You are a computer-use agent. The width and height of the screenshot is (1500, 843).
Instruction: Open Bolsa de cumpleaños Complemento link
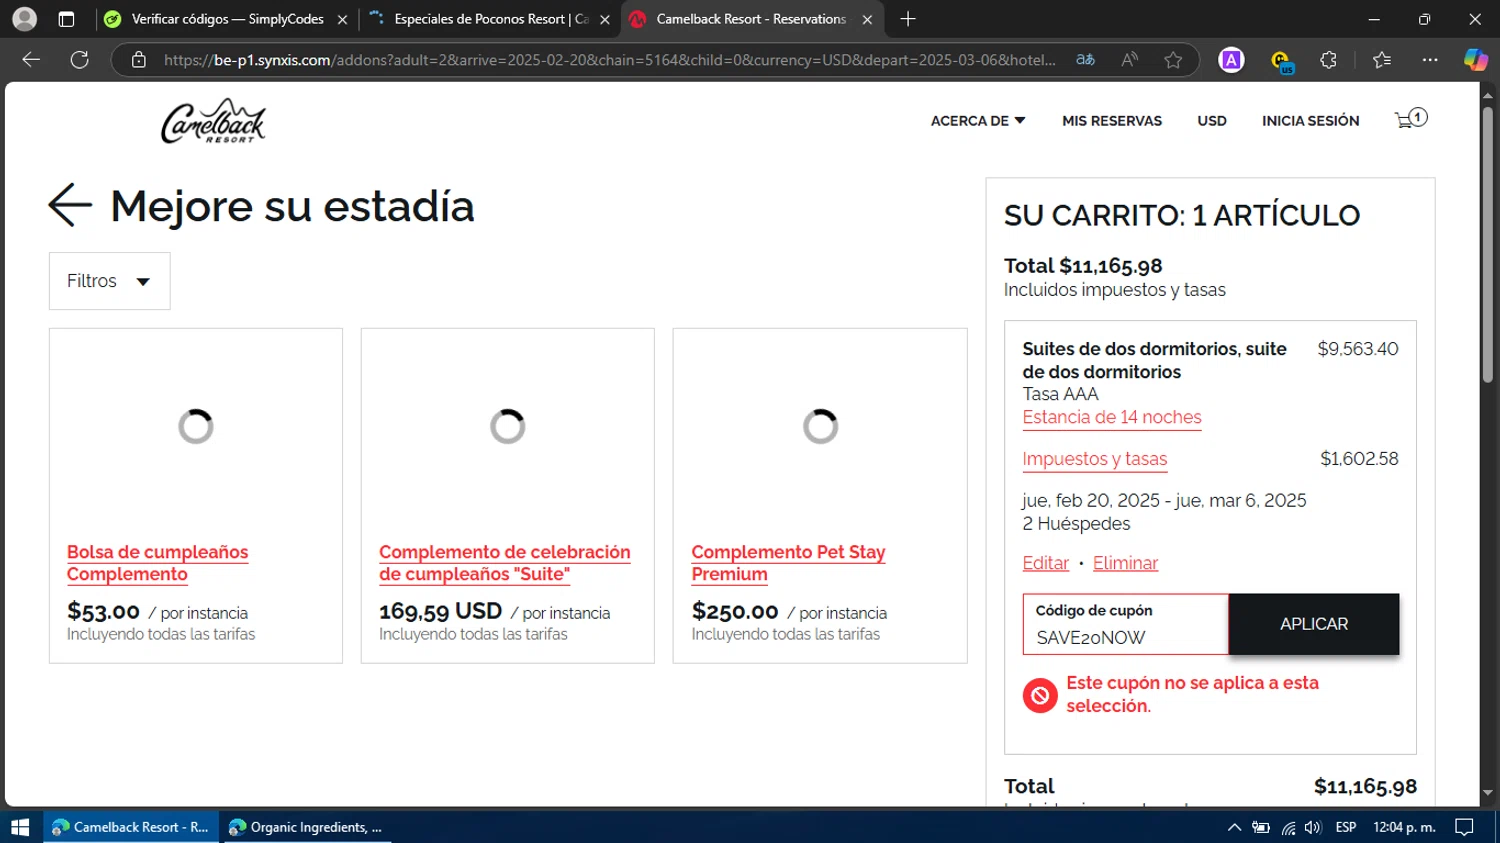157,563
